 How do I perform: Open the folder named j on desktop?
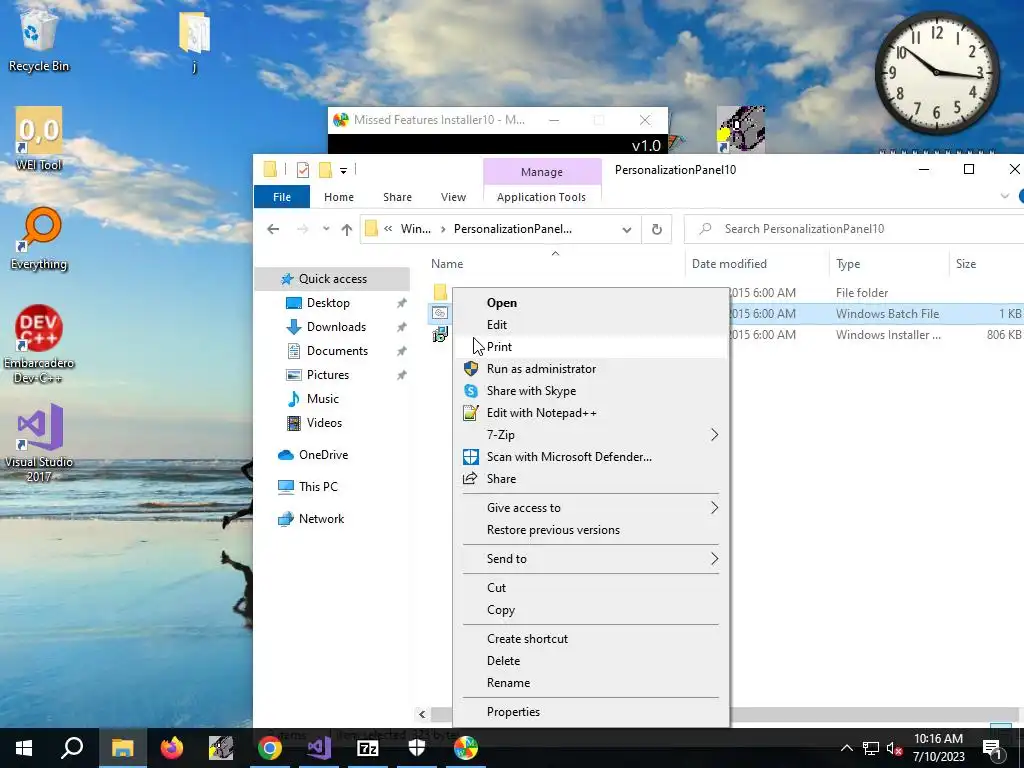(194, 42)
